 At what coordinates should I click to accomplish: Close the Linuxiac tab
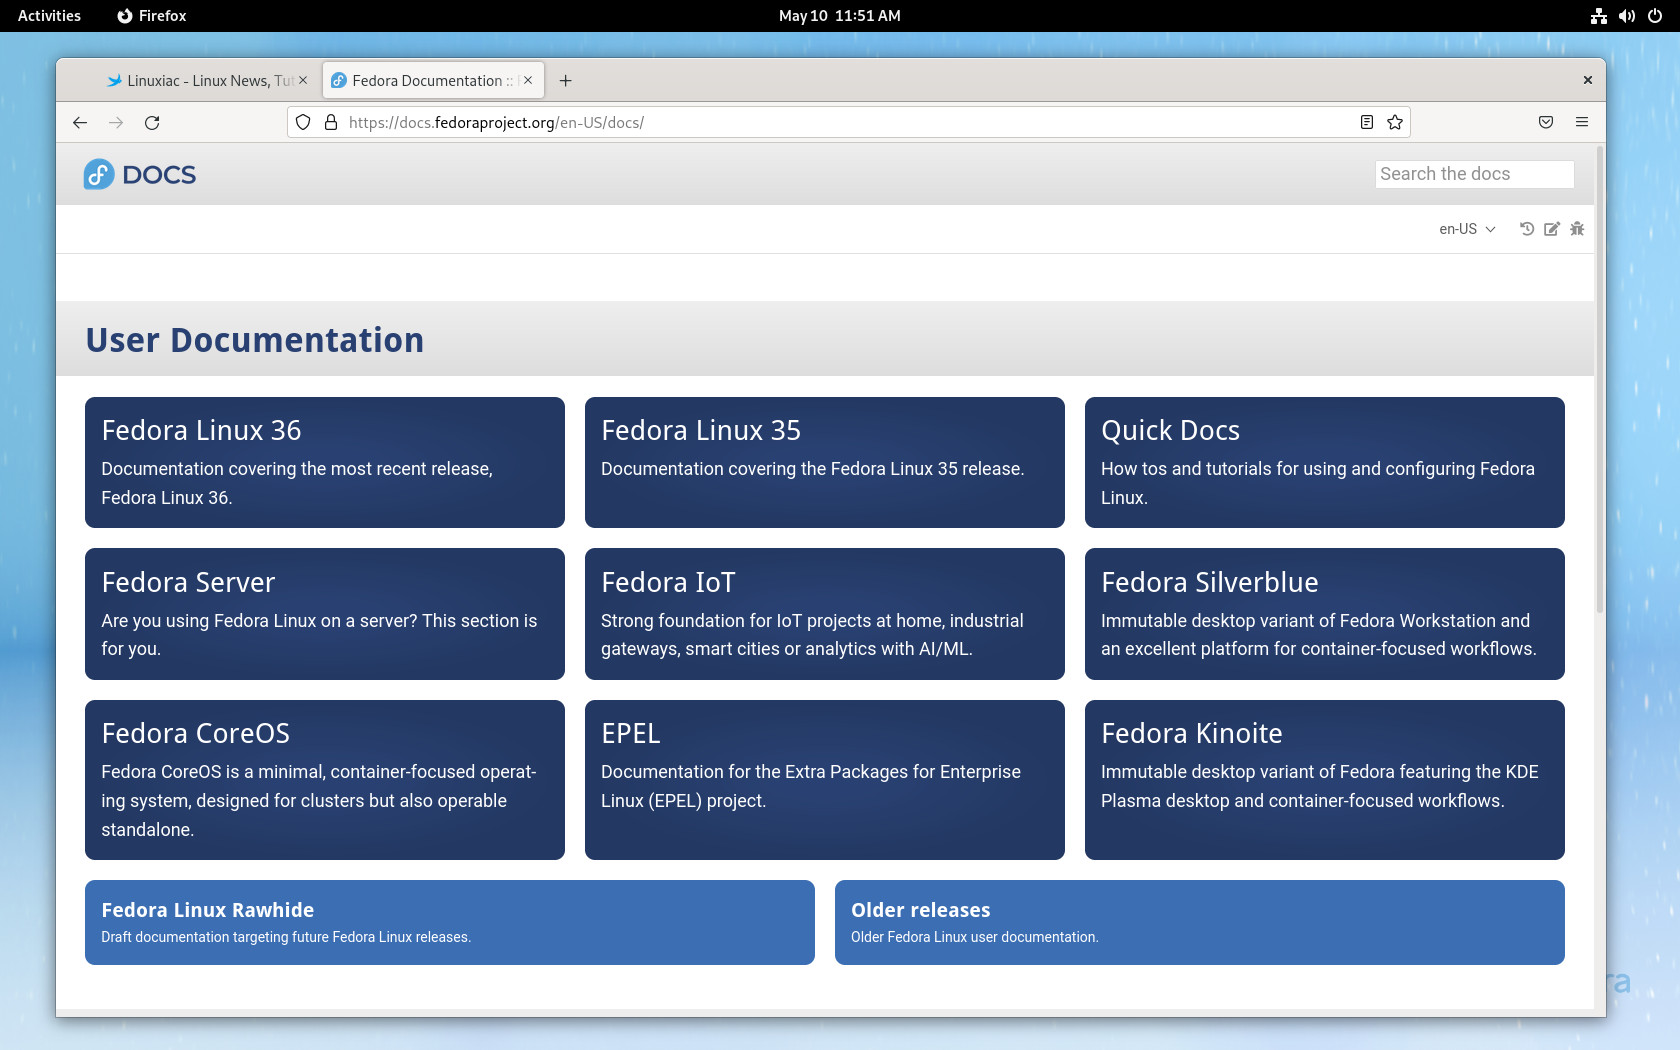click(303, 80)
